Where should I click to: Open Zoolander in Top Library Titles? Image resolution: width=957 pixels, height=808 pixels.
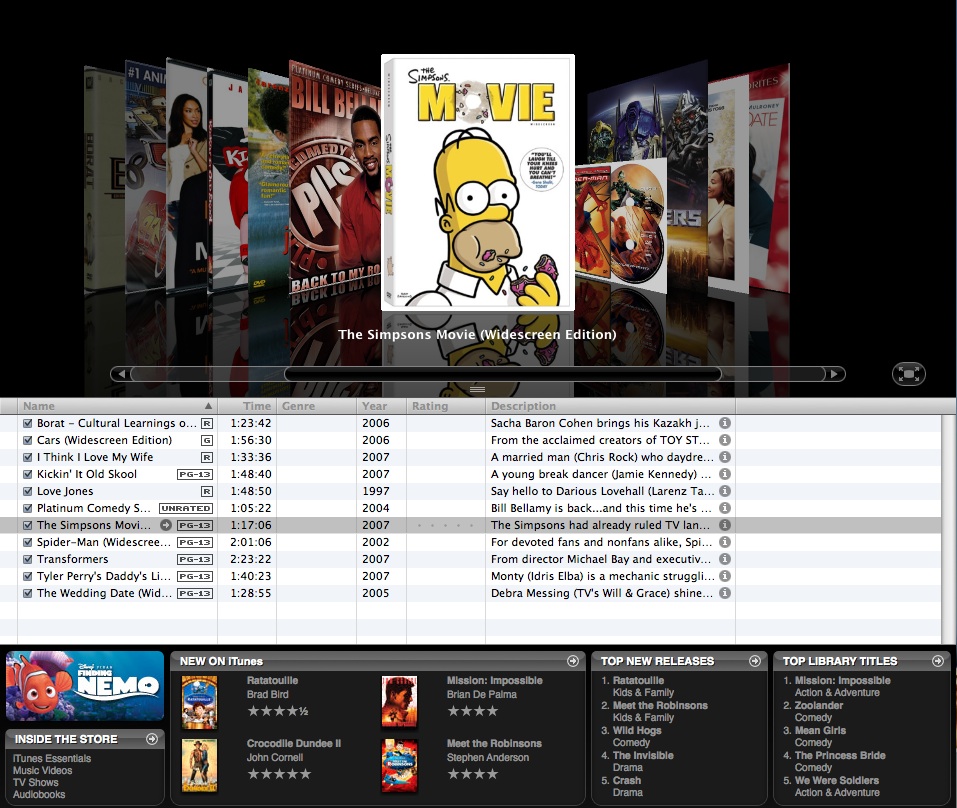click(x=818, y=705)
